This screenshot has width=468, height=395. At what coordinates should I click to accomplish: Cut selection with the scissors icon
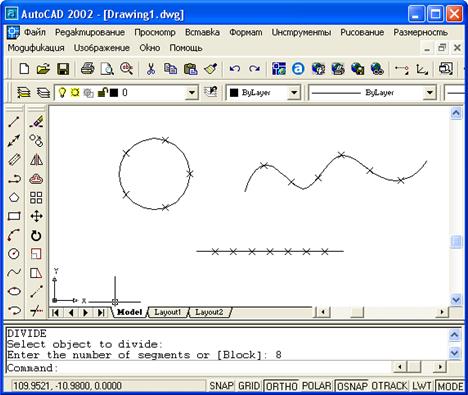pos(151,69)
